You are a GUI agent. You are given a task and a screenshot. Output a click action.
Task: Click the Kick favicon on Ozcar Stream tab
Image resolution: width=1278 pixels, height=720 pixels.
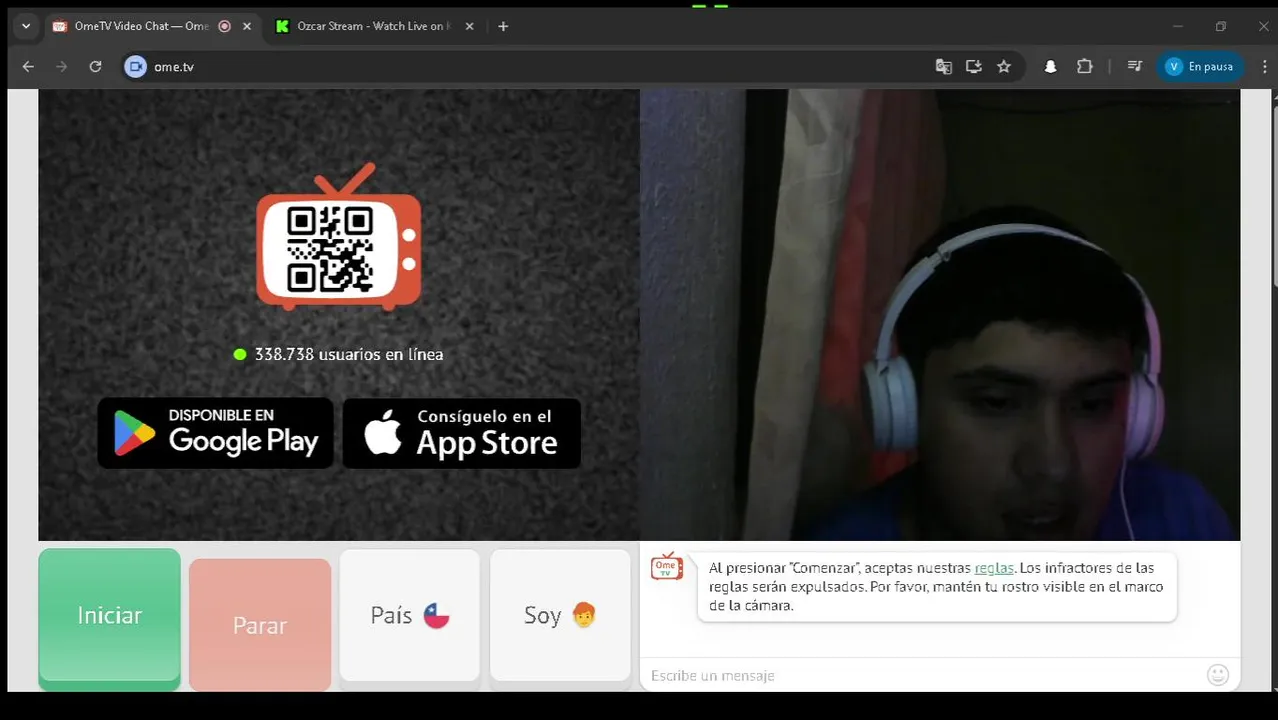(x=282, y=26)
